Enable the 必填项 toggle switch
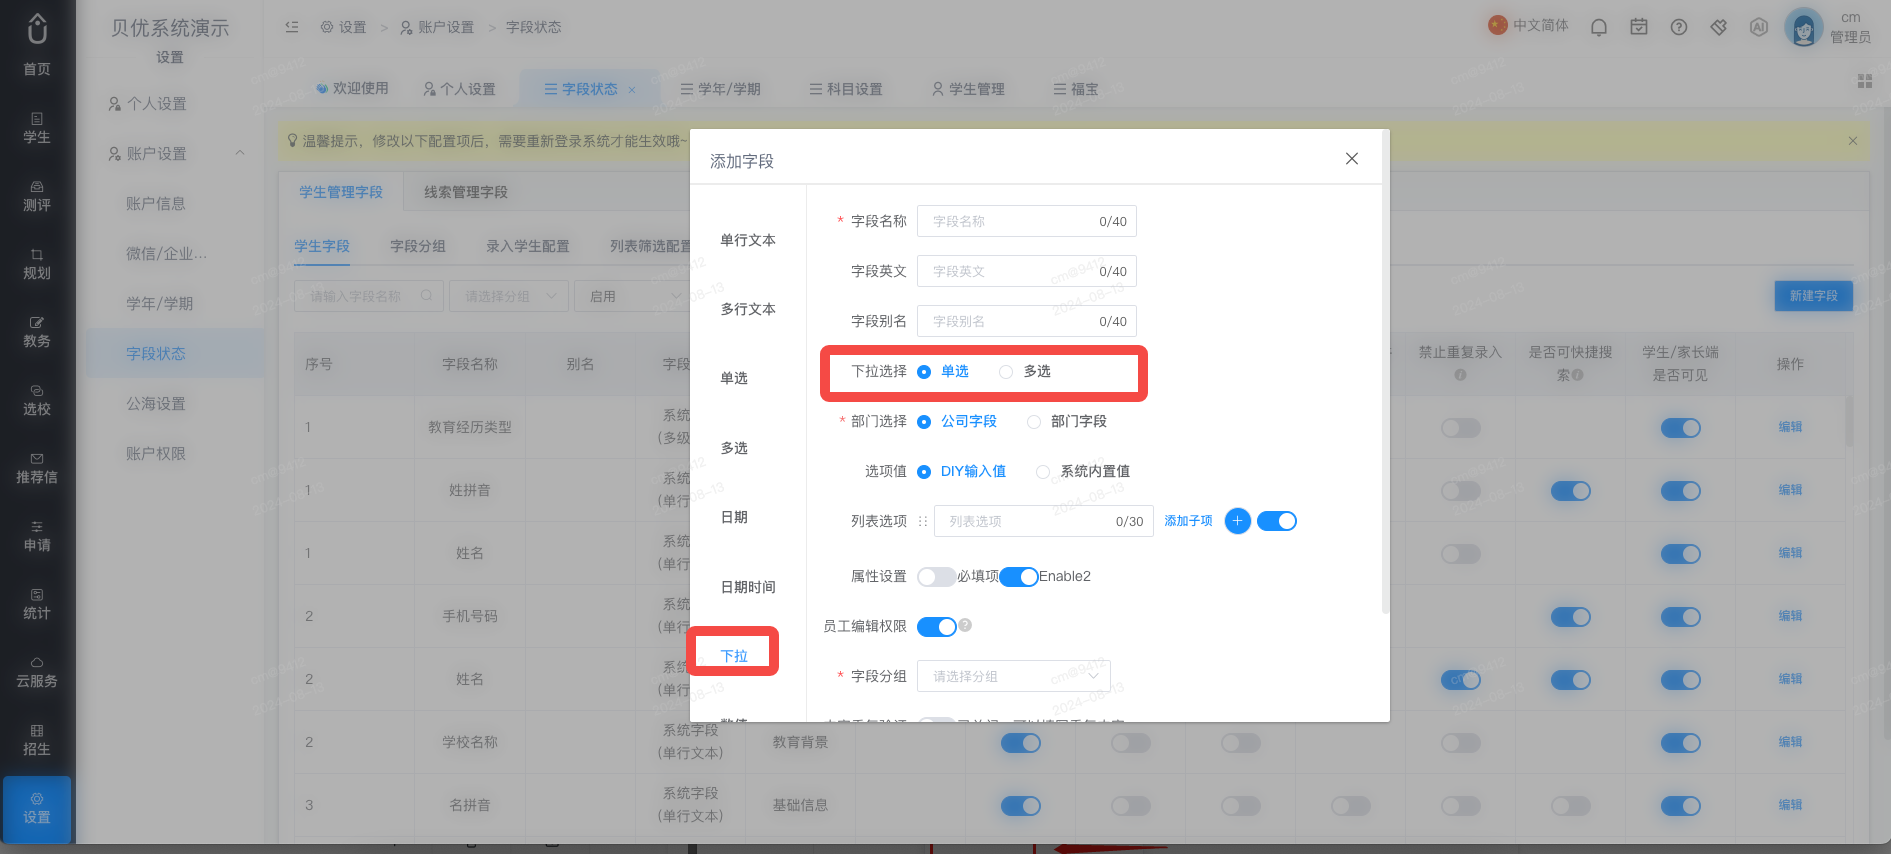The width and height of the screenshot is (1891, 854). coord(936,576)
